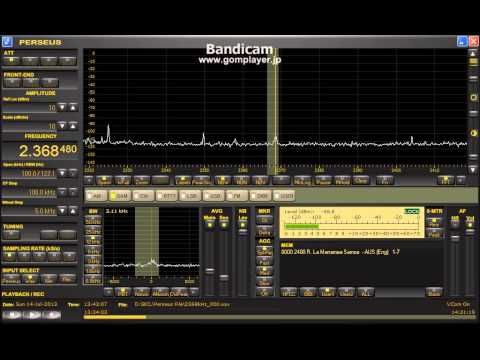The height and width of the screenshot is (360, 480).
Task: Adjust the AVG Sec slider
Action: (x=224, y=277)
